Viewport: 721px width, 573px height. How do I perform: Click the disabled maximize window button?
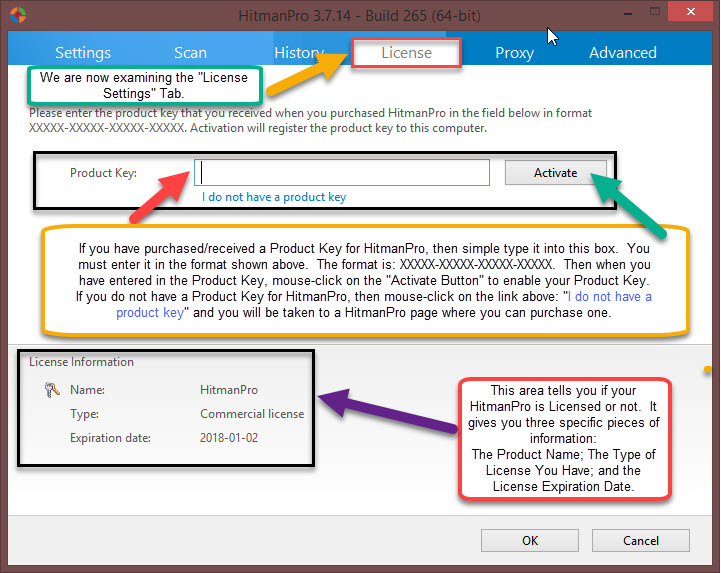tap(655, 12)
